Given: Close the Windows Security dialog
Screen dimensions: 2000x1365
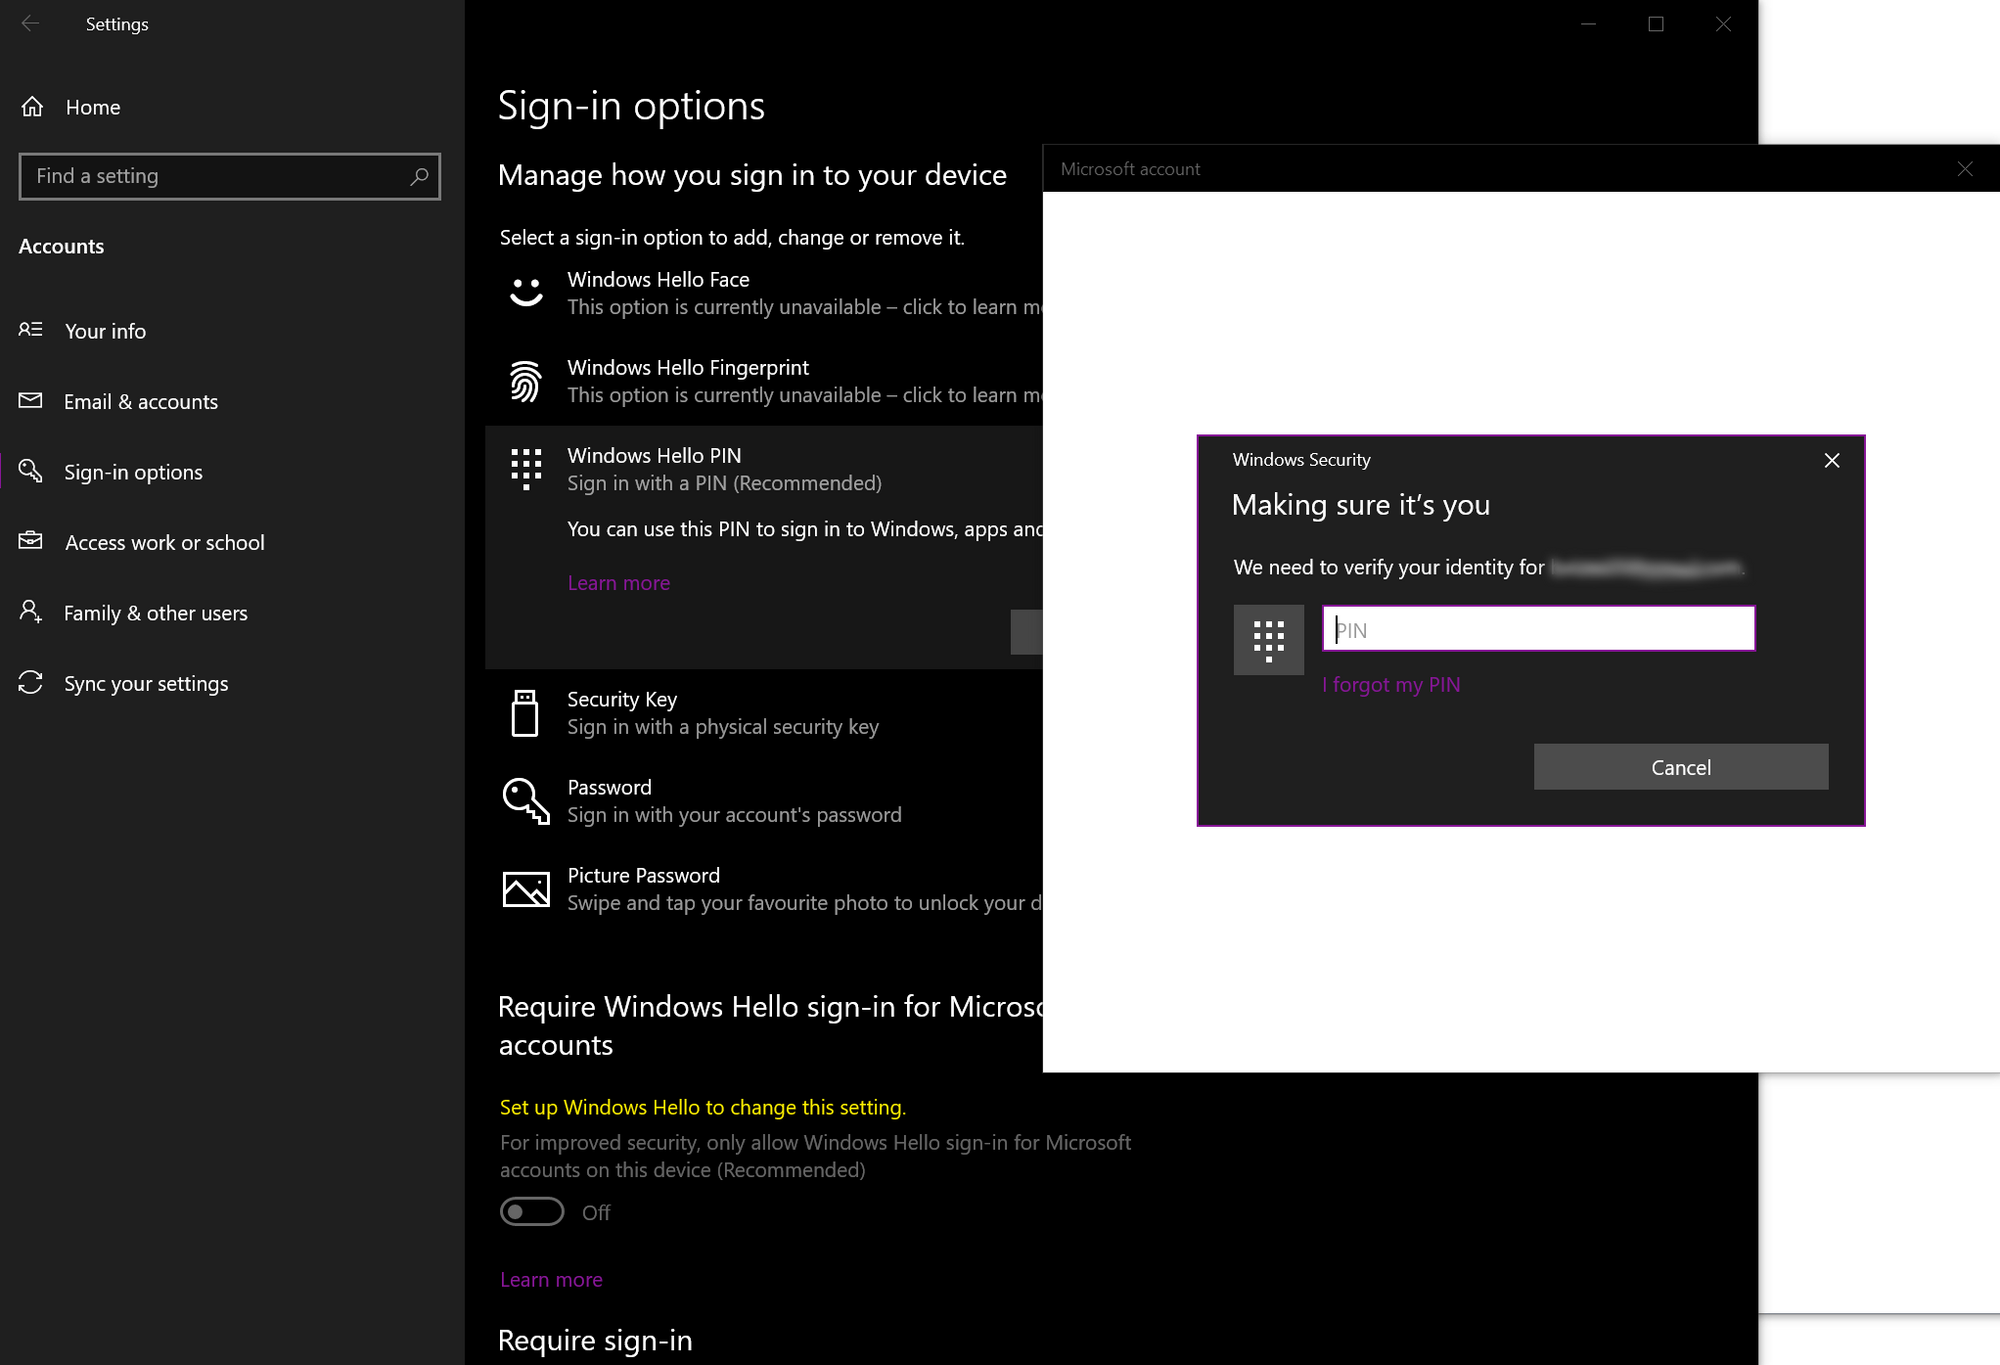Looking at the screenshot, I should [1832, 460].
